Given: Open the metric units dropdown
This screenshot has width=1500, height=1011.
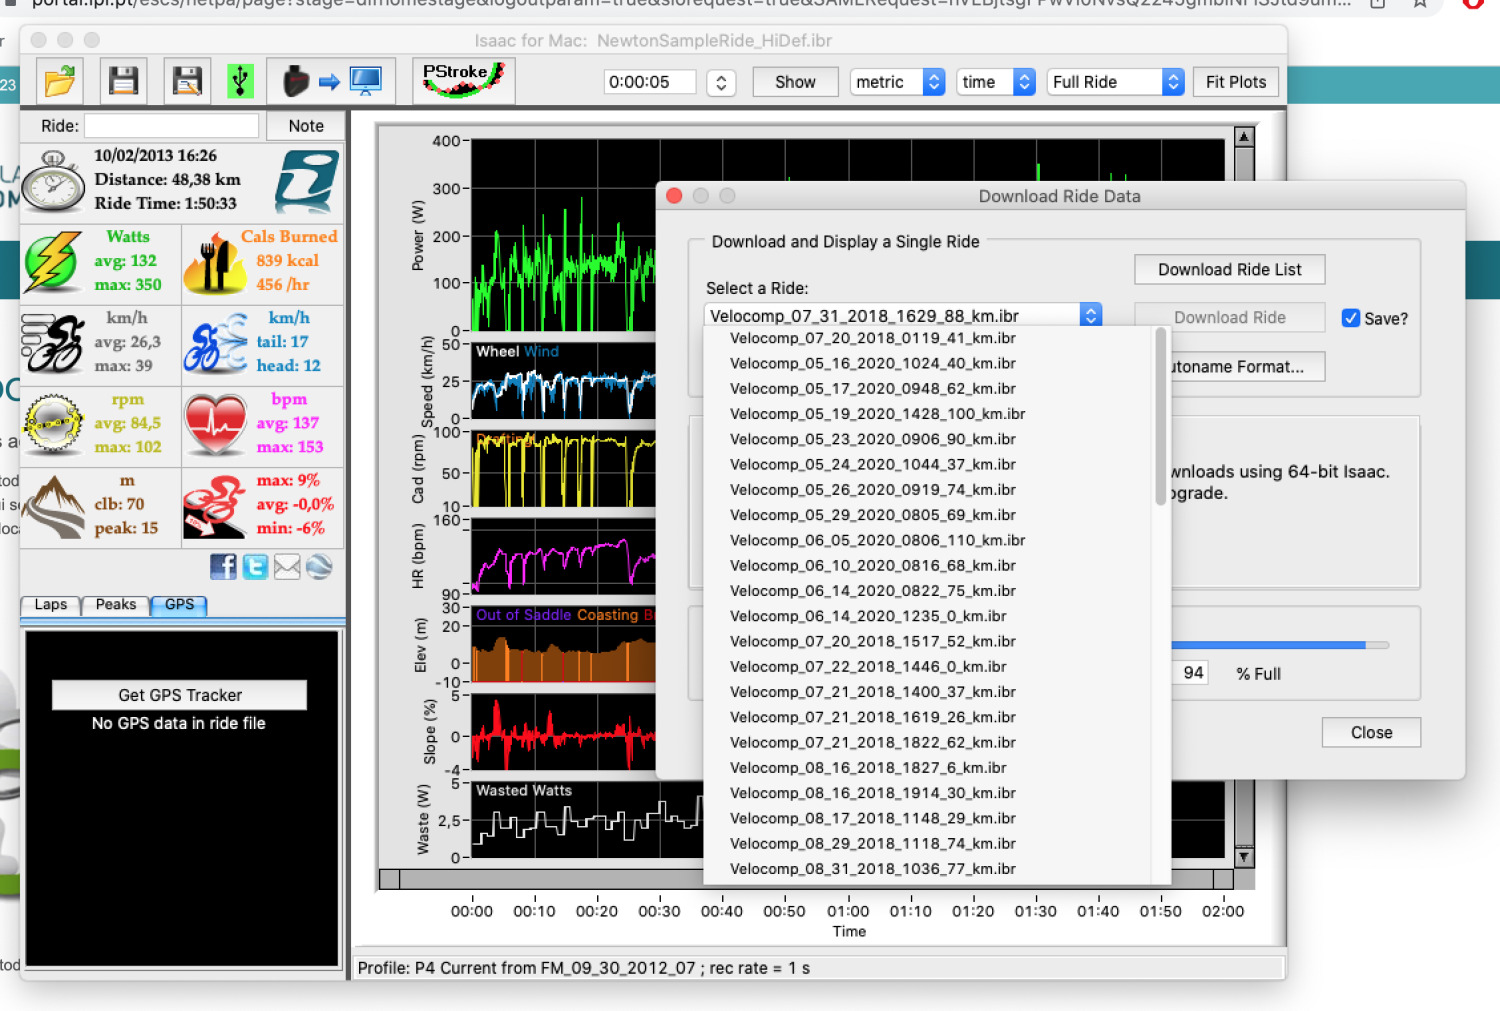Looking at the screenshot, I should click(x=897, y=82).
